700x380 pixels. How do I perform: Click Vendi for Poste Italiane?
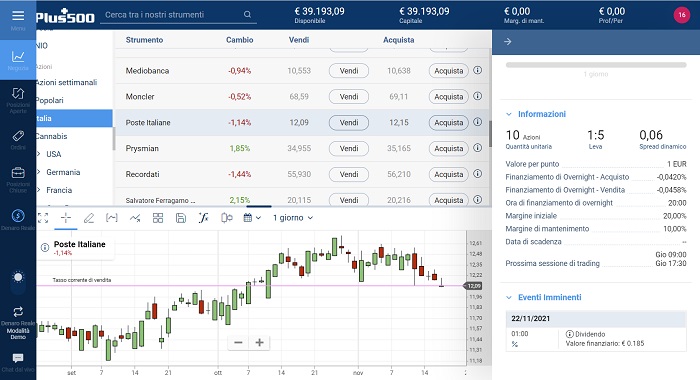click(x=349, y=122)
